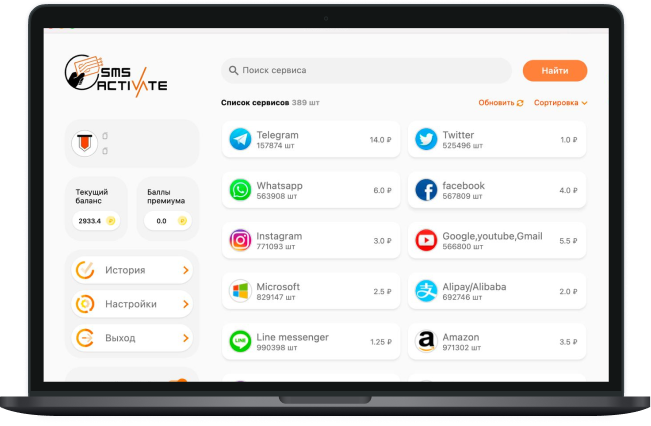The height and width of the screenshot is (426, 651).
Task: Click the coin icon beside balance 2933.4
Action: 112,220
